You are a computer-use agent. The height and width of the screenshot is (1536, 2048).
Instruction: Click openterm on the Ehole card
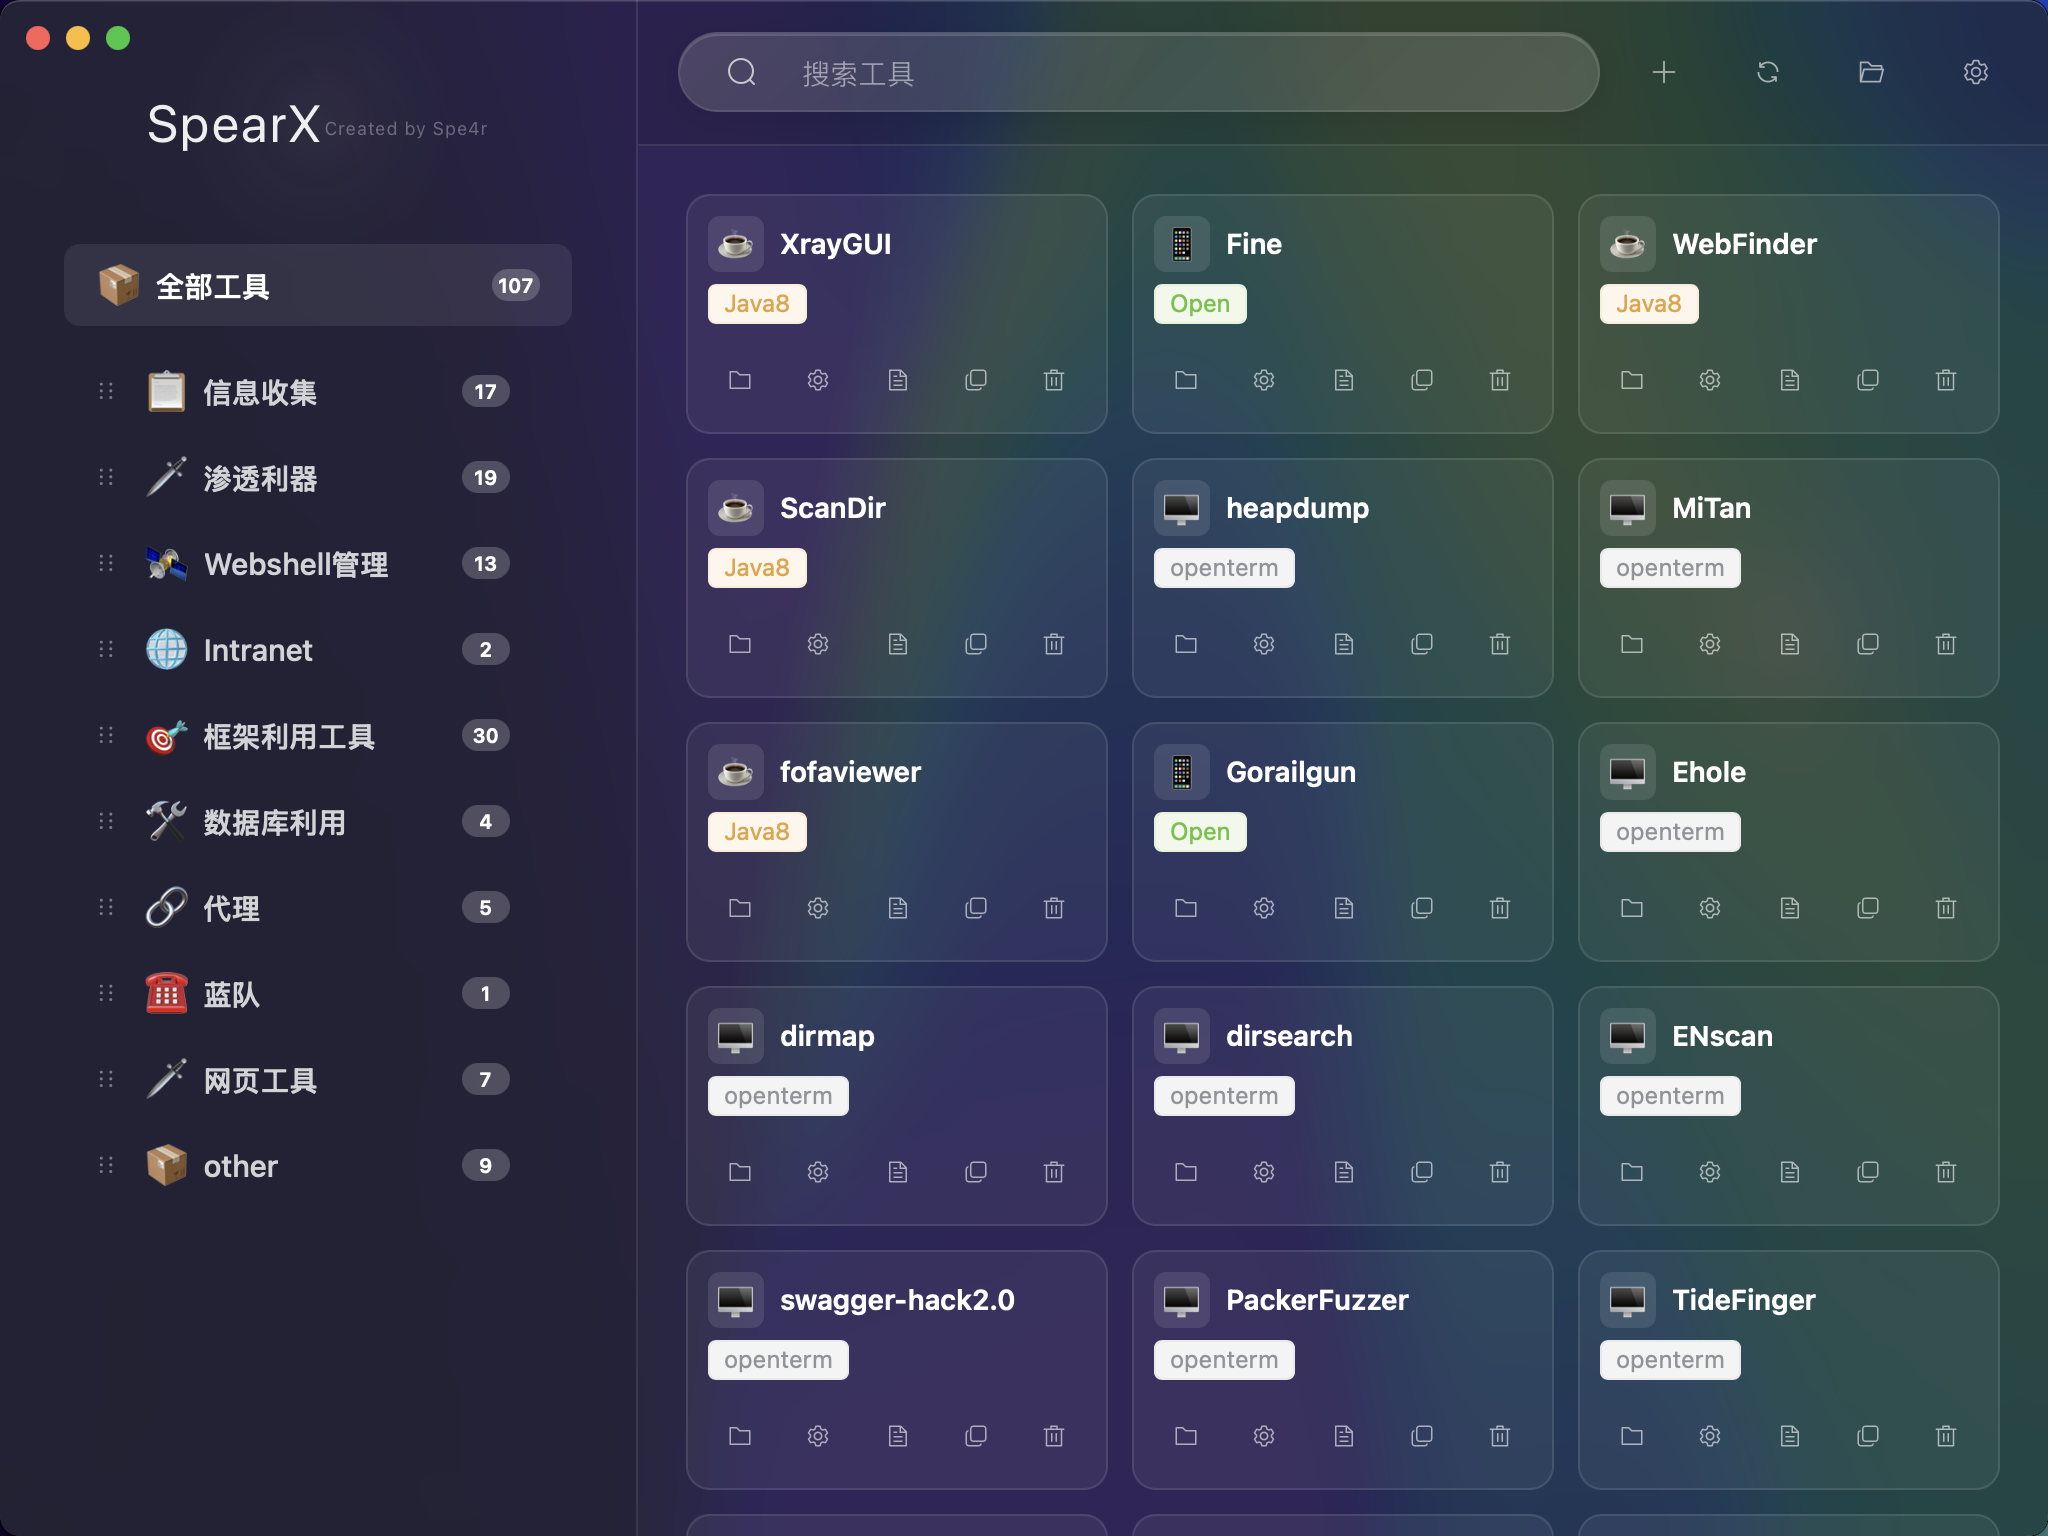(1669, 832)
